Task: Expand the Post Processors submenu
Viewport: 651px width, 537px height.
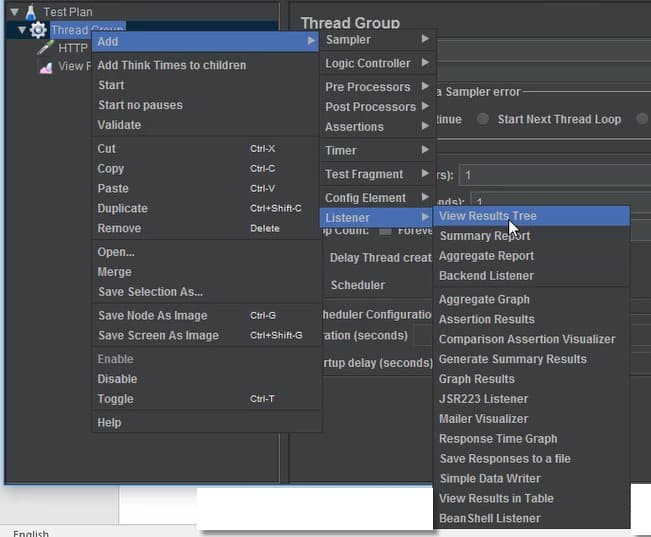Action: [x=377, y=107]
